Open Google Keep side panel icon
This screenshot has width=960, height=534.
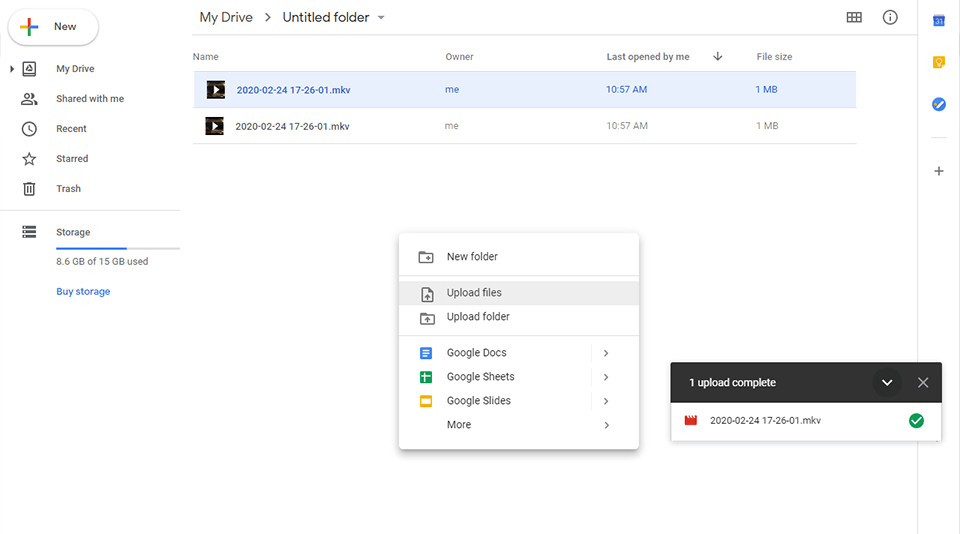click(x=939, y=62)
